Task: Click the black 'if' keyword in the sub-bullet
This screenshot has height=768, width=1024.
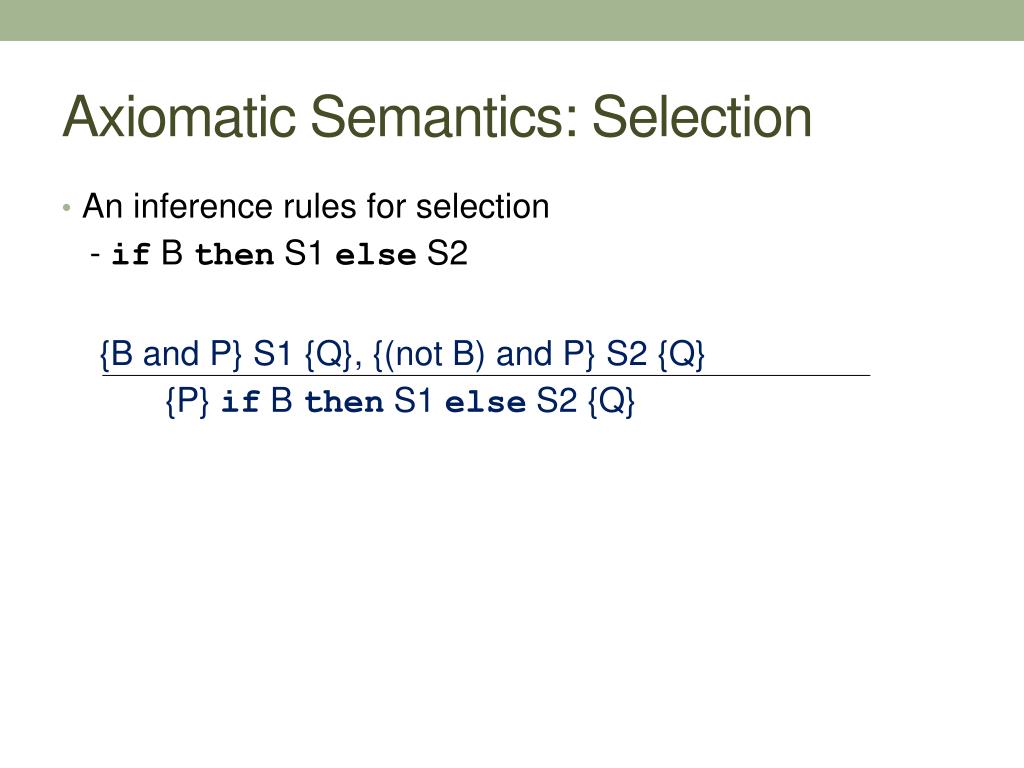Action: [131, 253]
